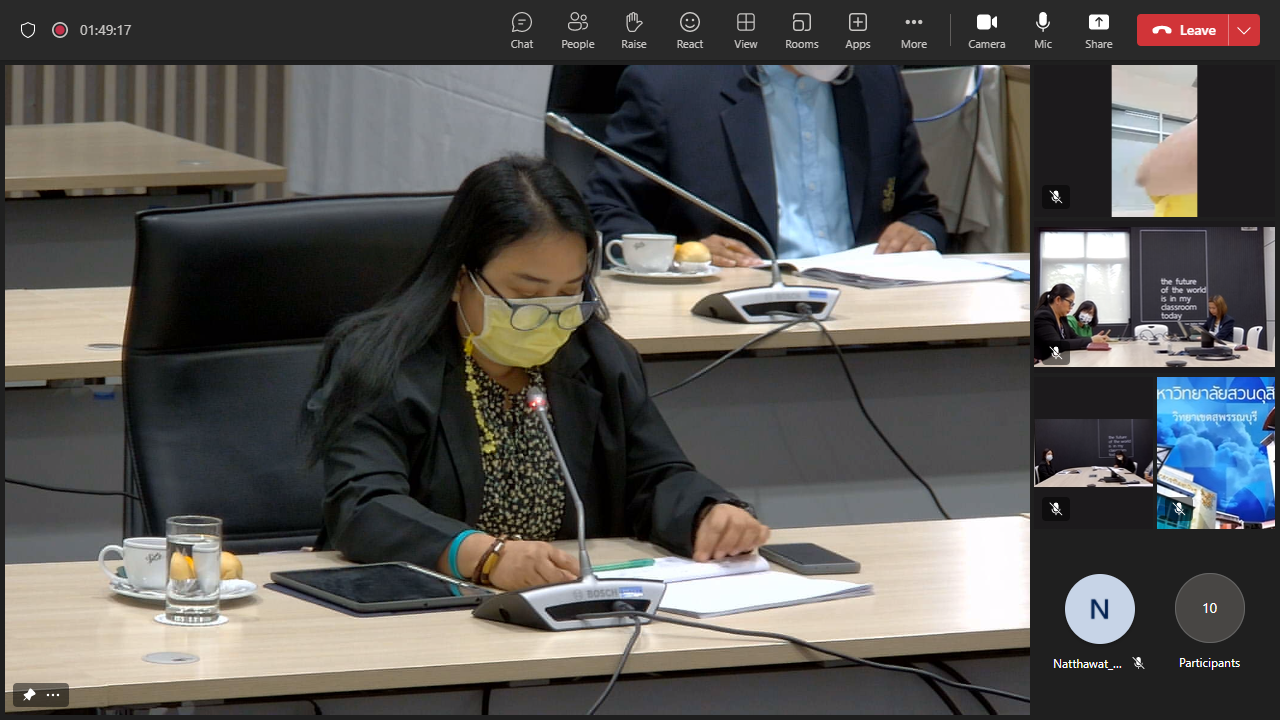Select the top participant video tile
The width and height of the screenshot is (1280, 720).
(1154, 141)
